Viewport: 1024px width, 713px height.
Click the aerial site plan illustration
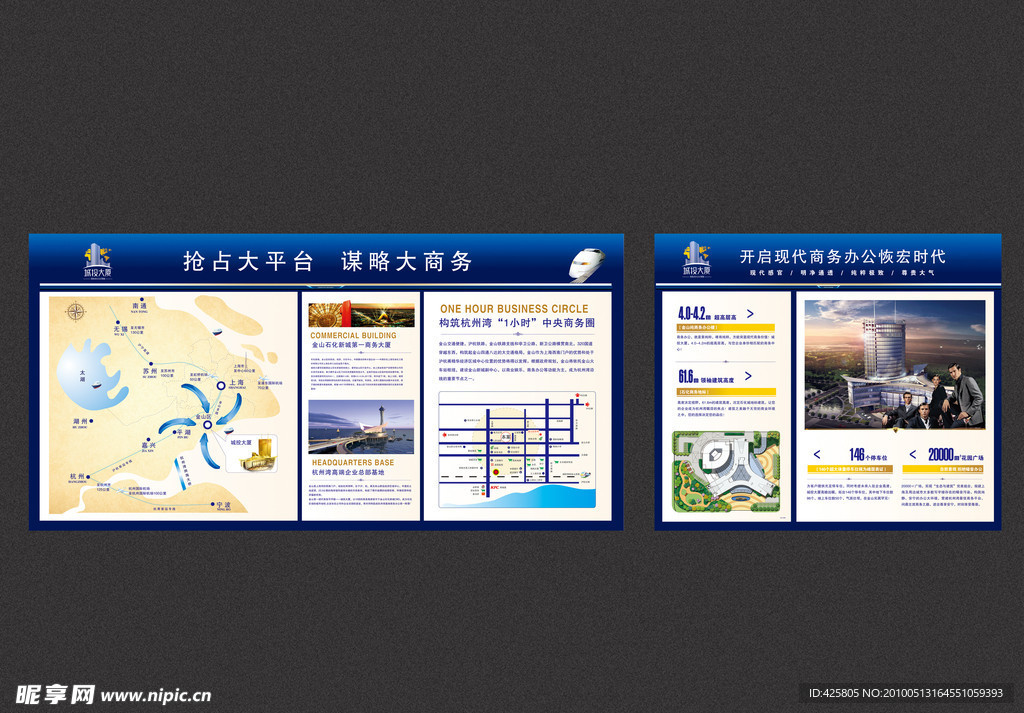(x=725, y=472)
